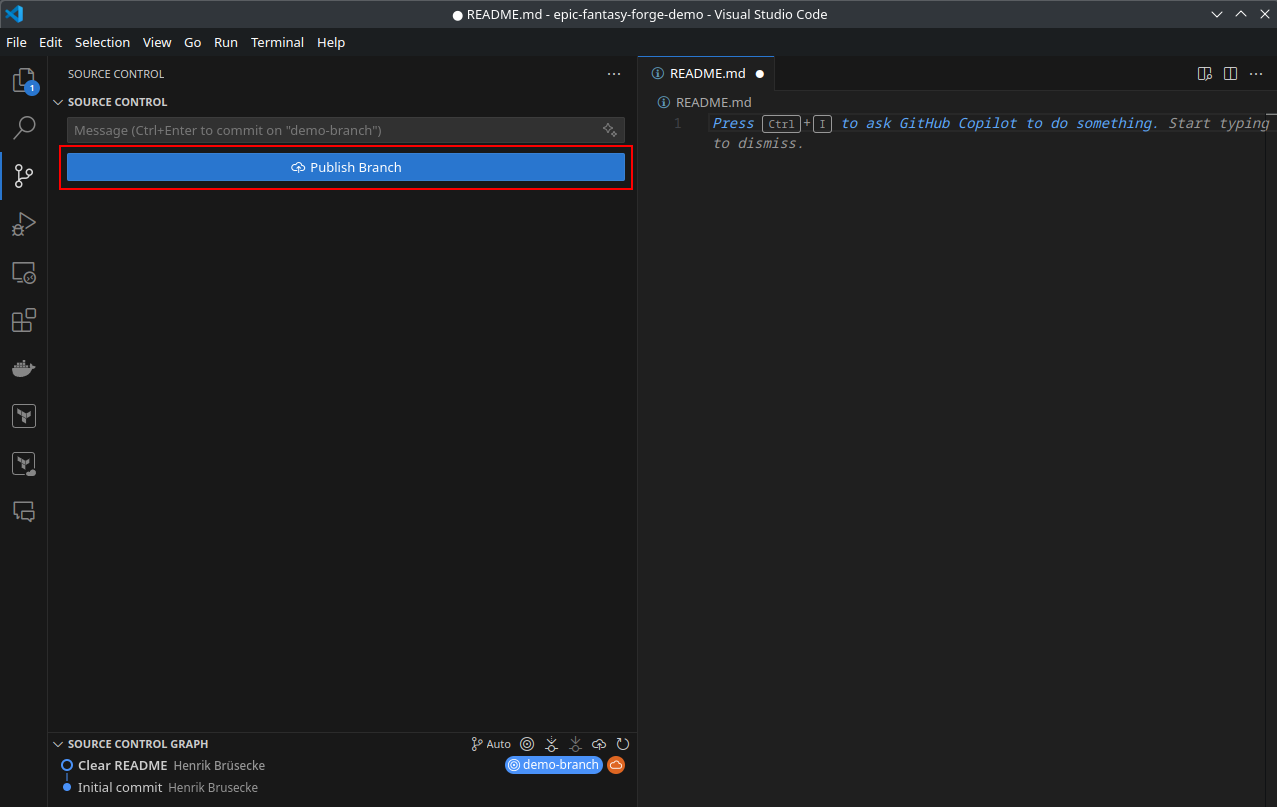
Task: Fetch from remote in Source Control Graph
Action: pyautogui.click(x=551, y=744)
